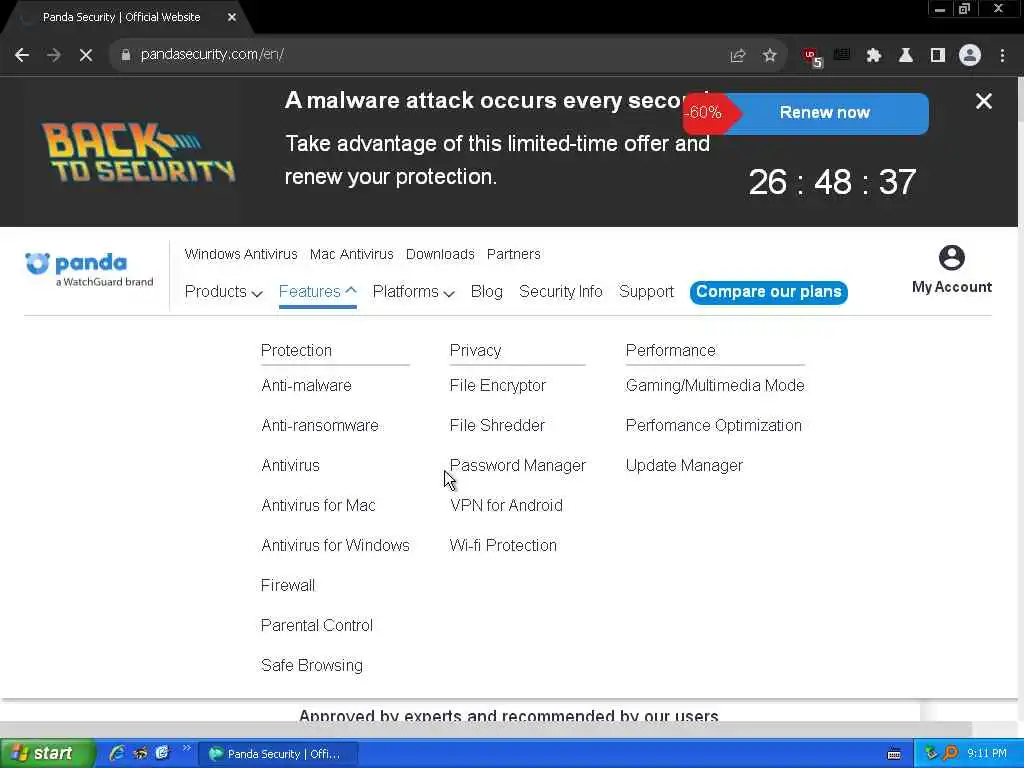Screen dimensions: 1024x768
Task: Stop page loading with X button
Action: pos(86,56)
